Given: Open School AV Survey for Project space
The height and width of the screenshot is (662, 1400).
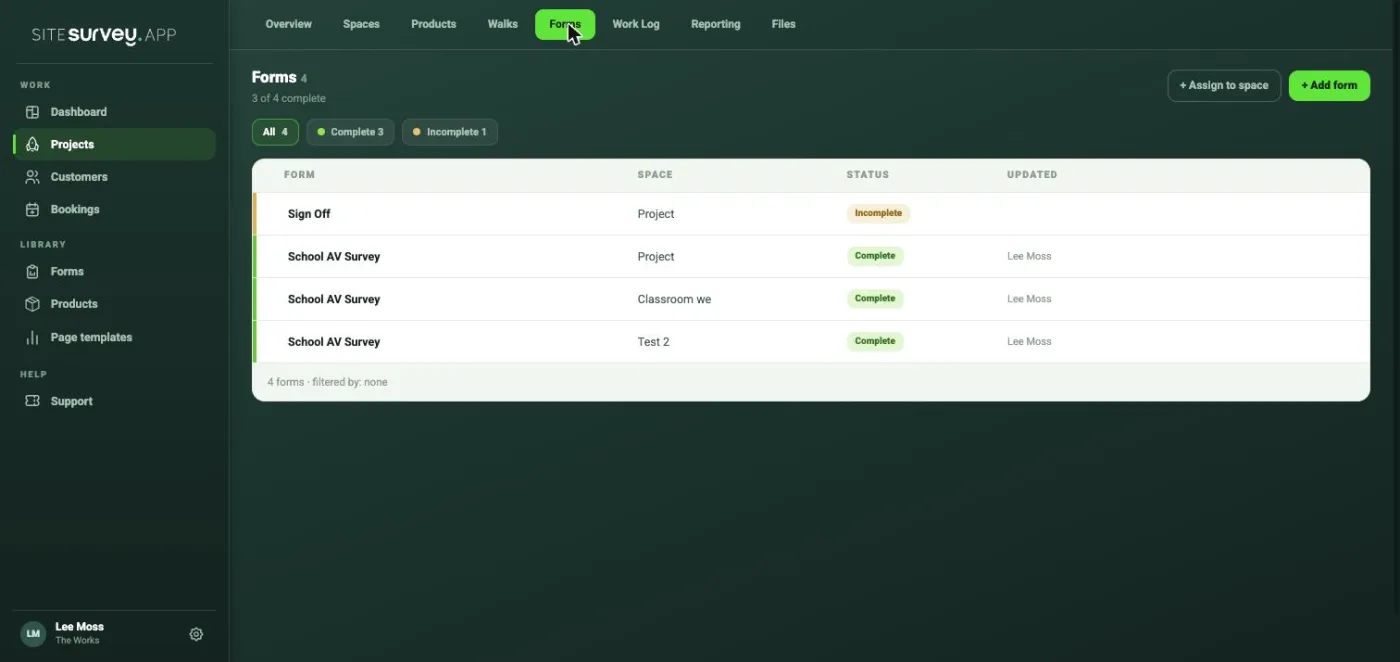Looking at the screenshot, I should tap(810, 256).
